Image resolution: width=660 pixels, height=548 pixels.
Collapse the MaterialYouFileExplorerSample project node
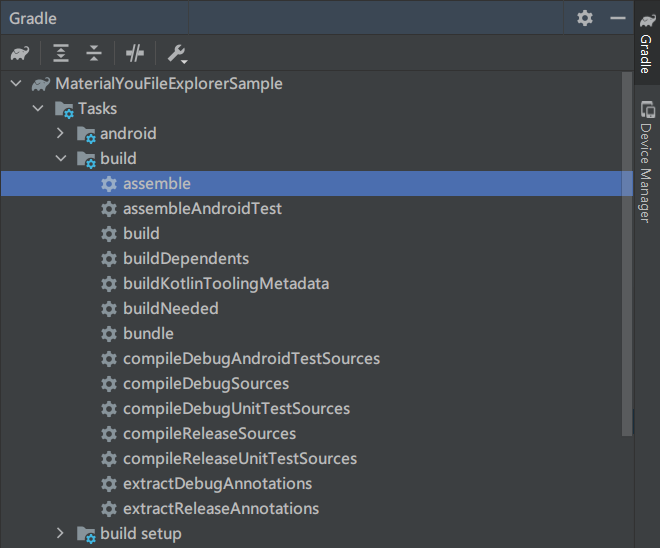pos(15,84)
